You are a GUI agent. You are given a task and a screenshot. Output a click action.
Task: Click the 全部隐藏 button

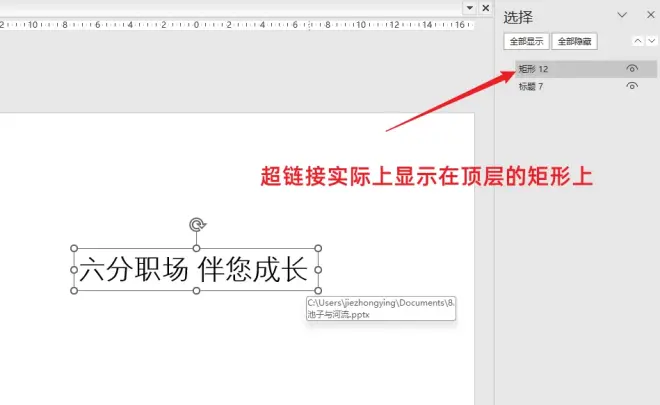point(574,41)
